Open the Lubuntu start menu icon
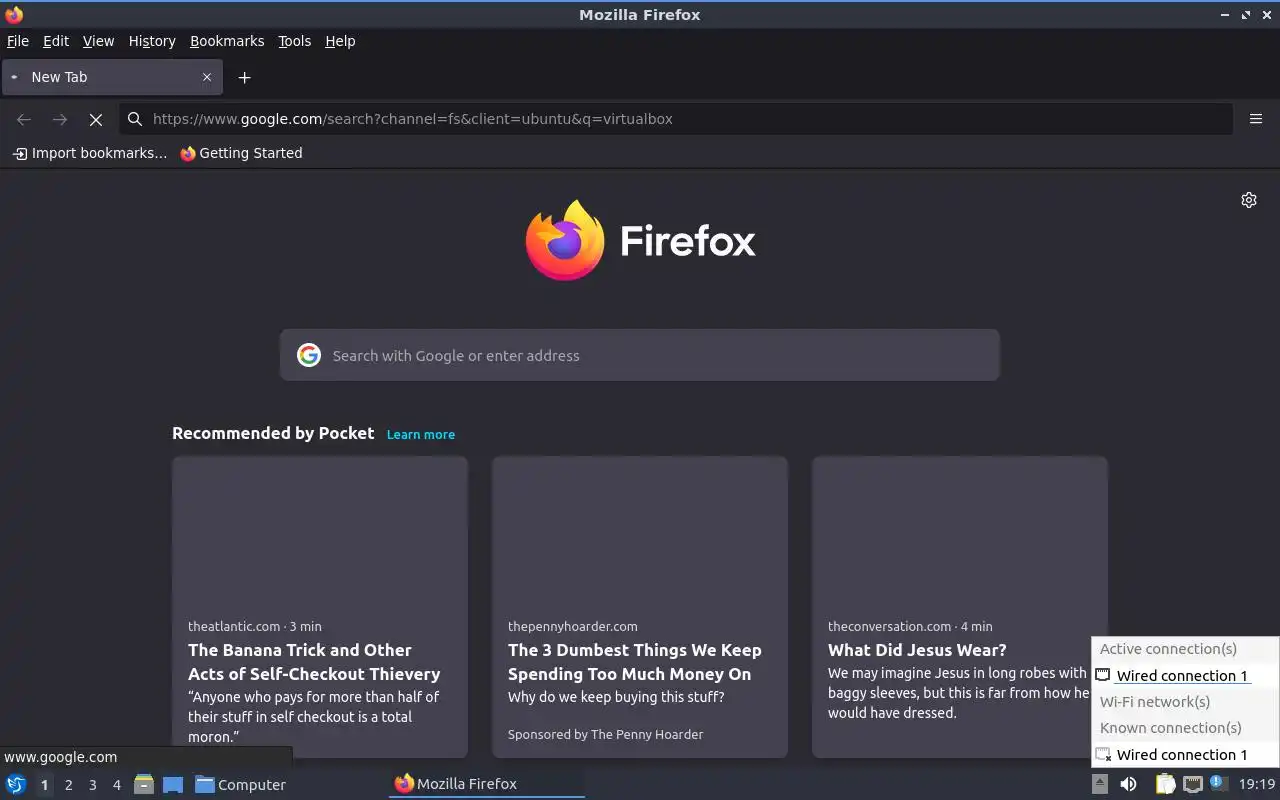1280x800 pixels. [x=15, y=784]
